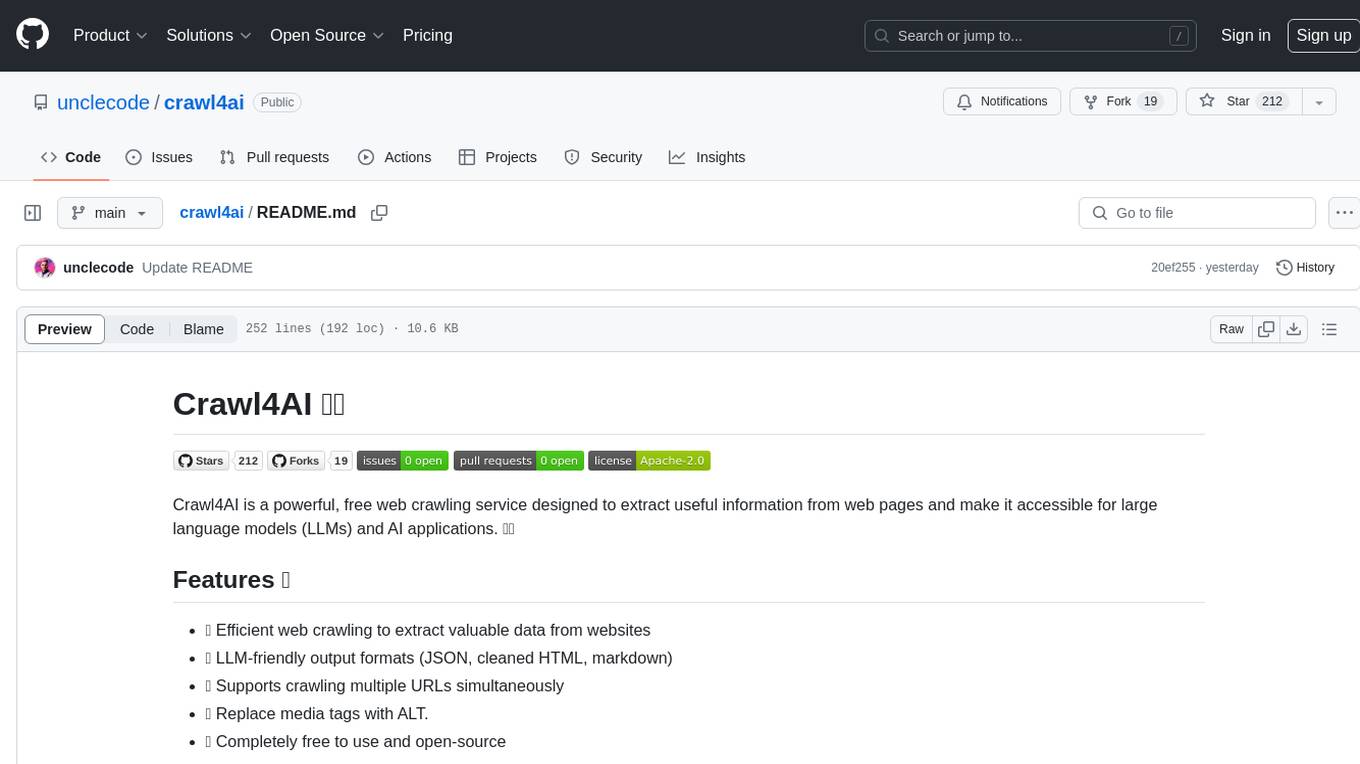
Task: Copy the README.md file path
Action: [379, 213]
